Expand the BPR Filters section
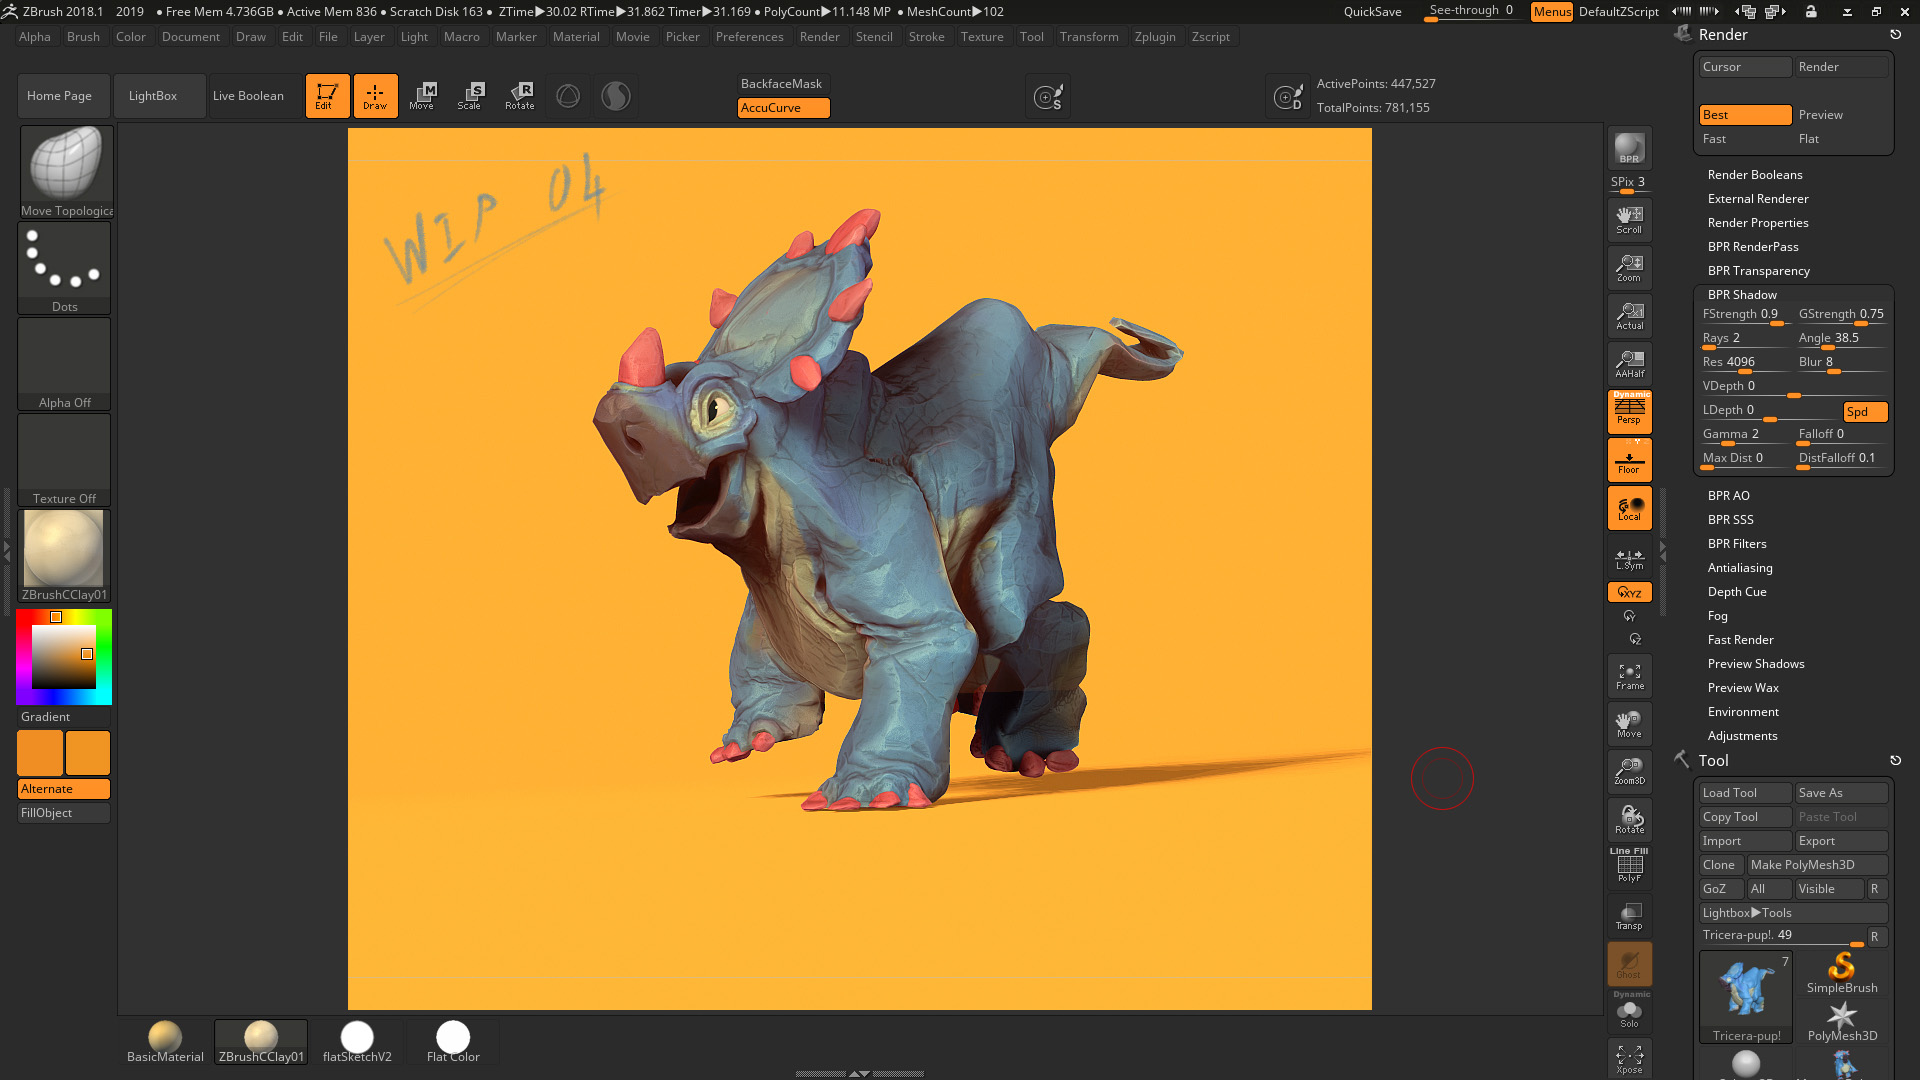1920x1080 pixels. pyautogui.click(x=1736, y=544)
